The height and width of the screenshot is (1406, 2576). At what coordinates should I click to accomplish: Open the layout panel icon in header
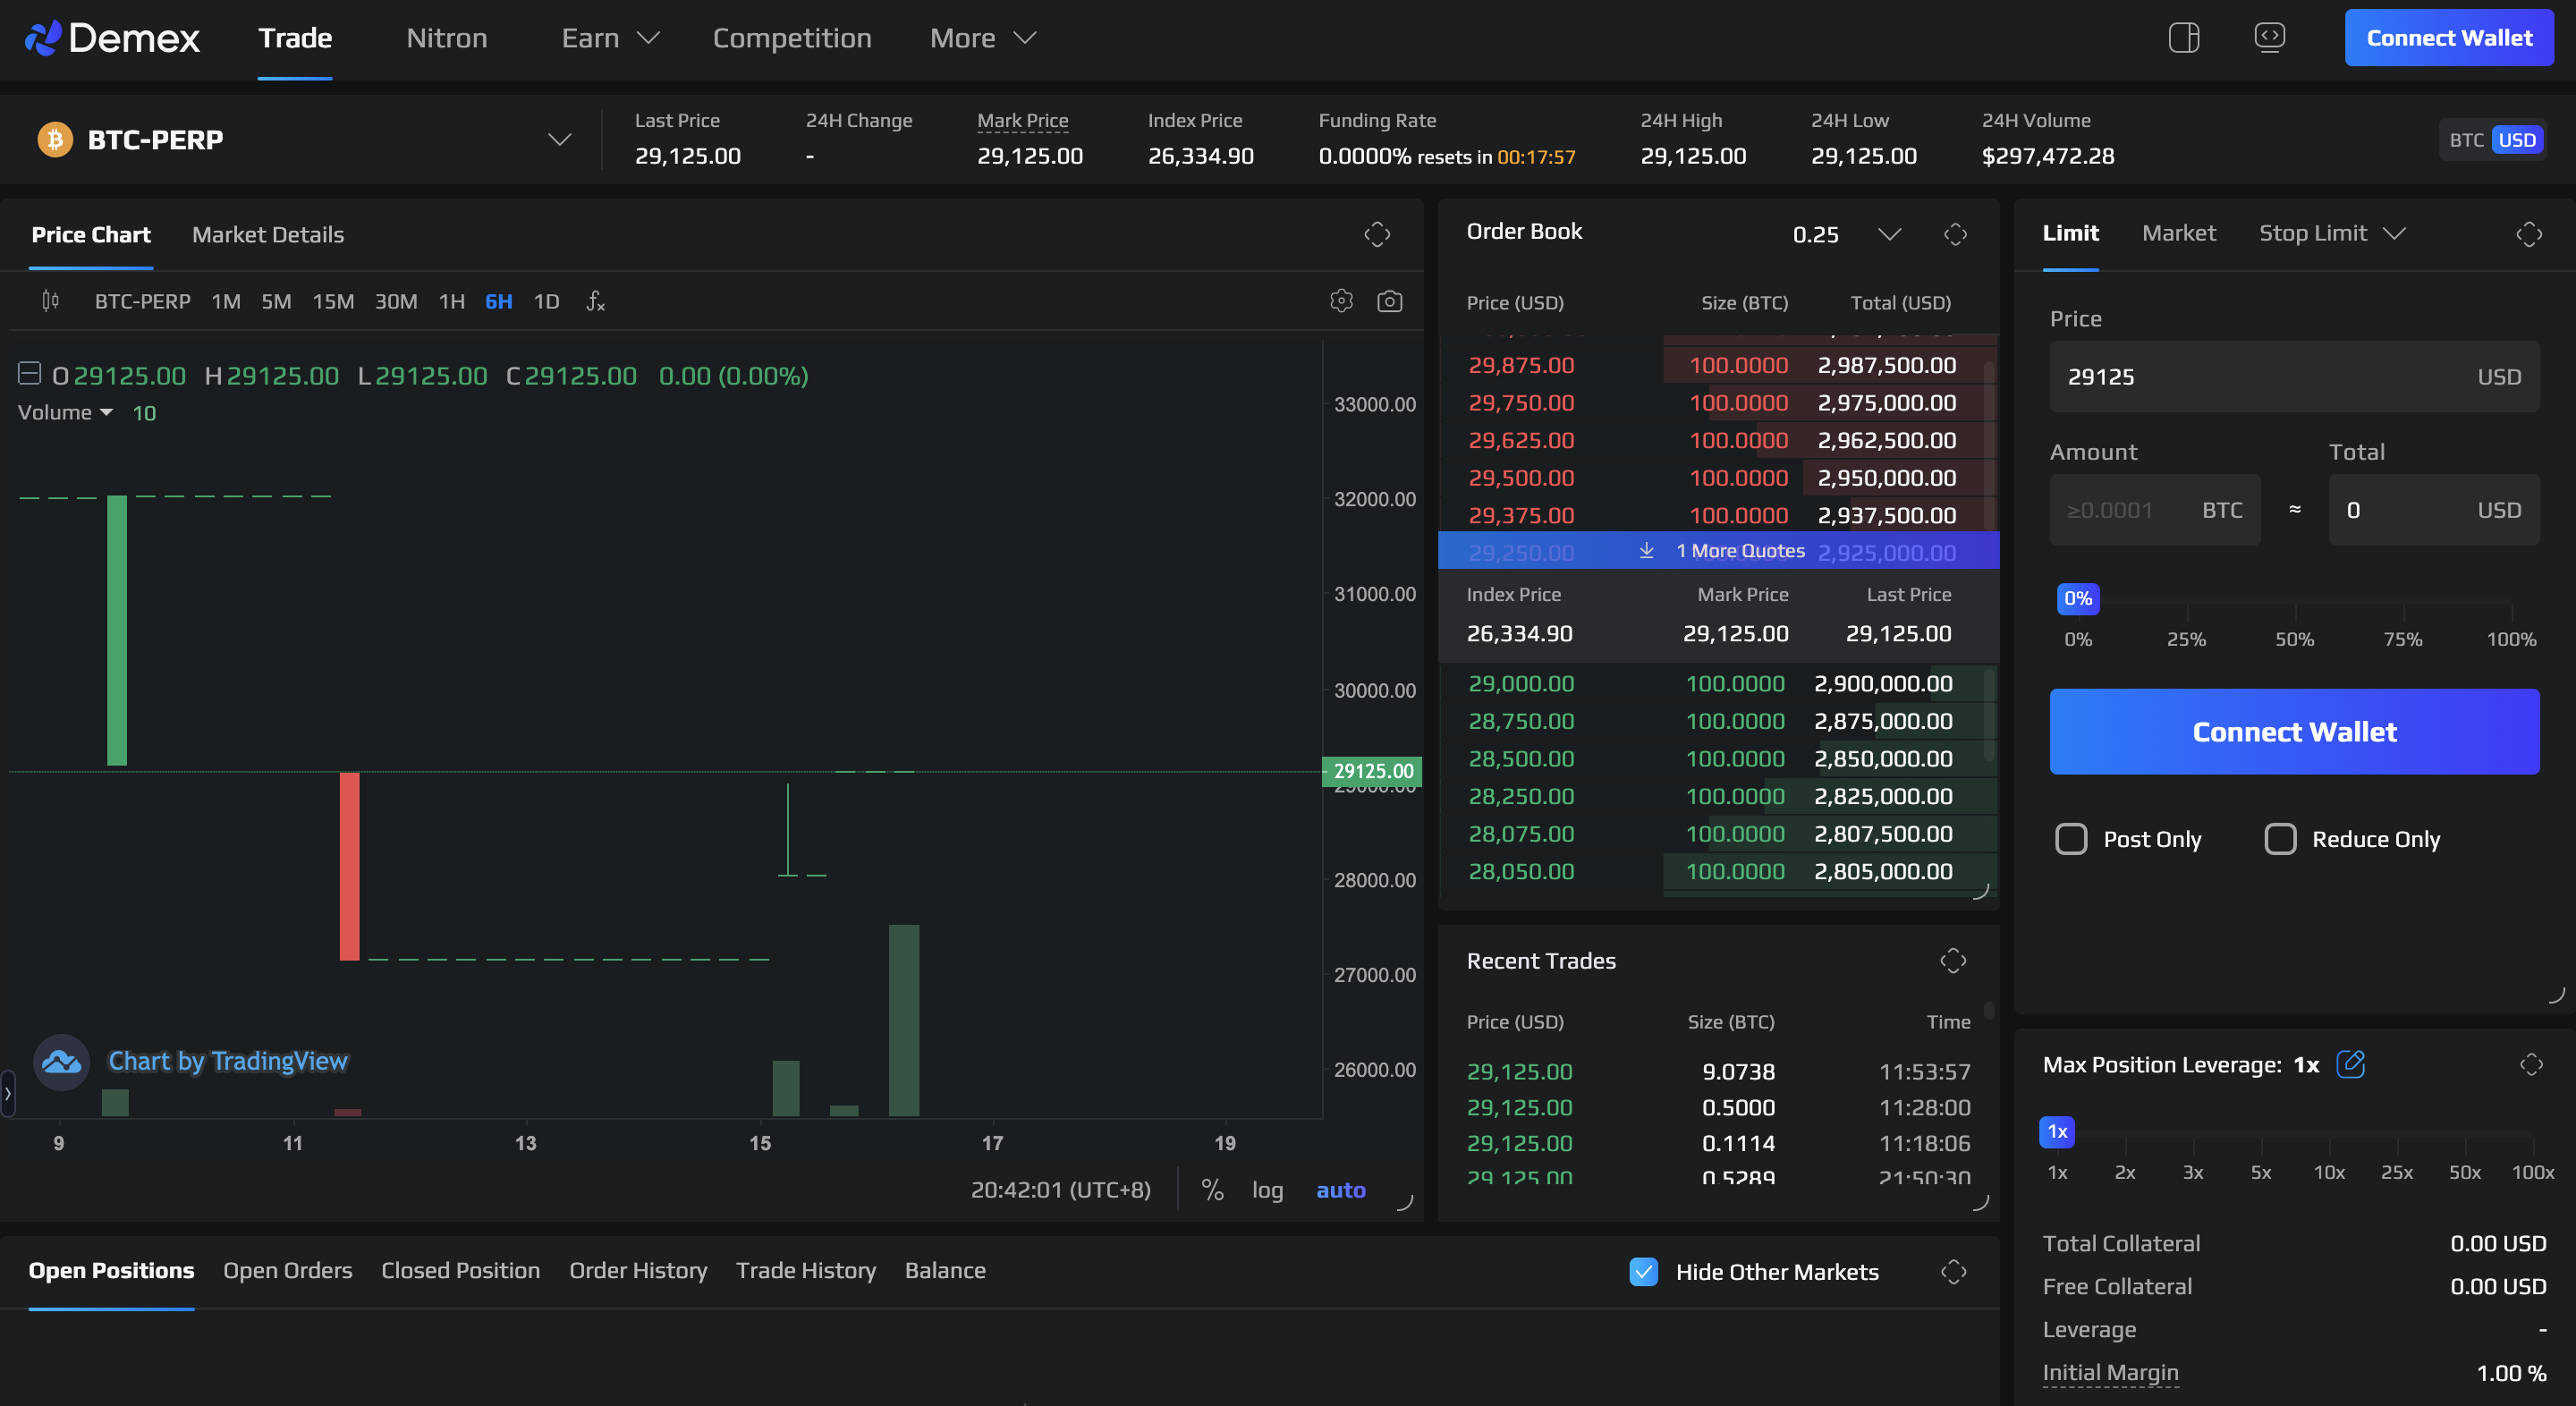click(2183, 38)
